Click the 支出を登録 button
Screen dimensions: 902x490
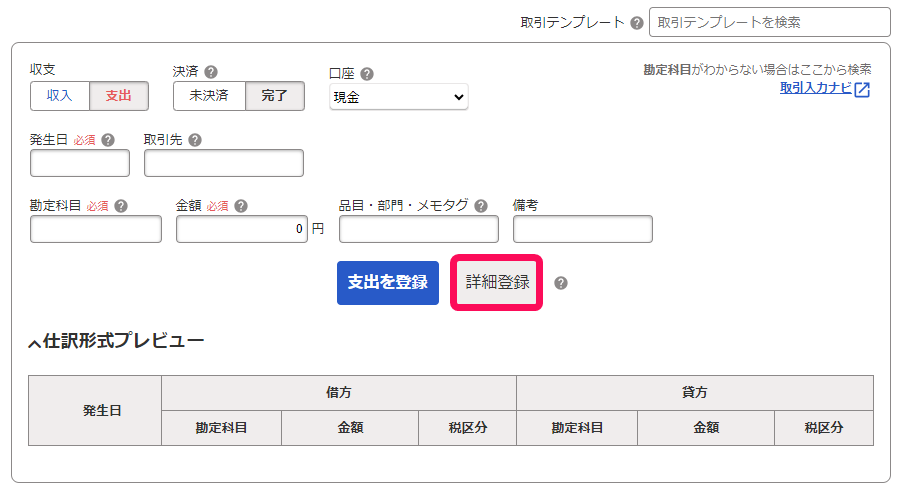coord(388,282)
